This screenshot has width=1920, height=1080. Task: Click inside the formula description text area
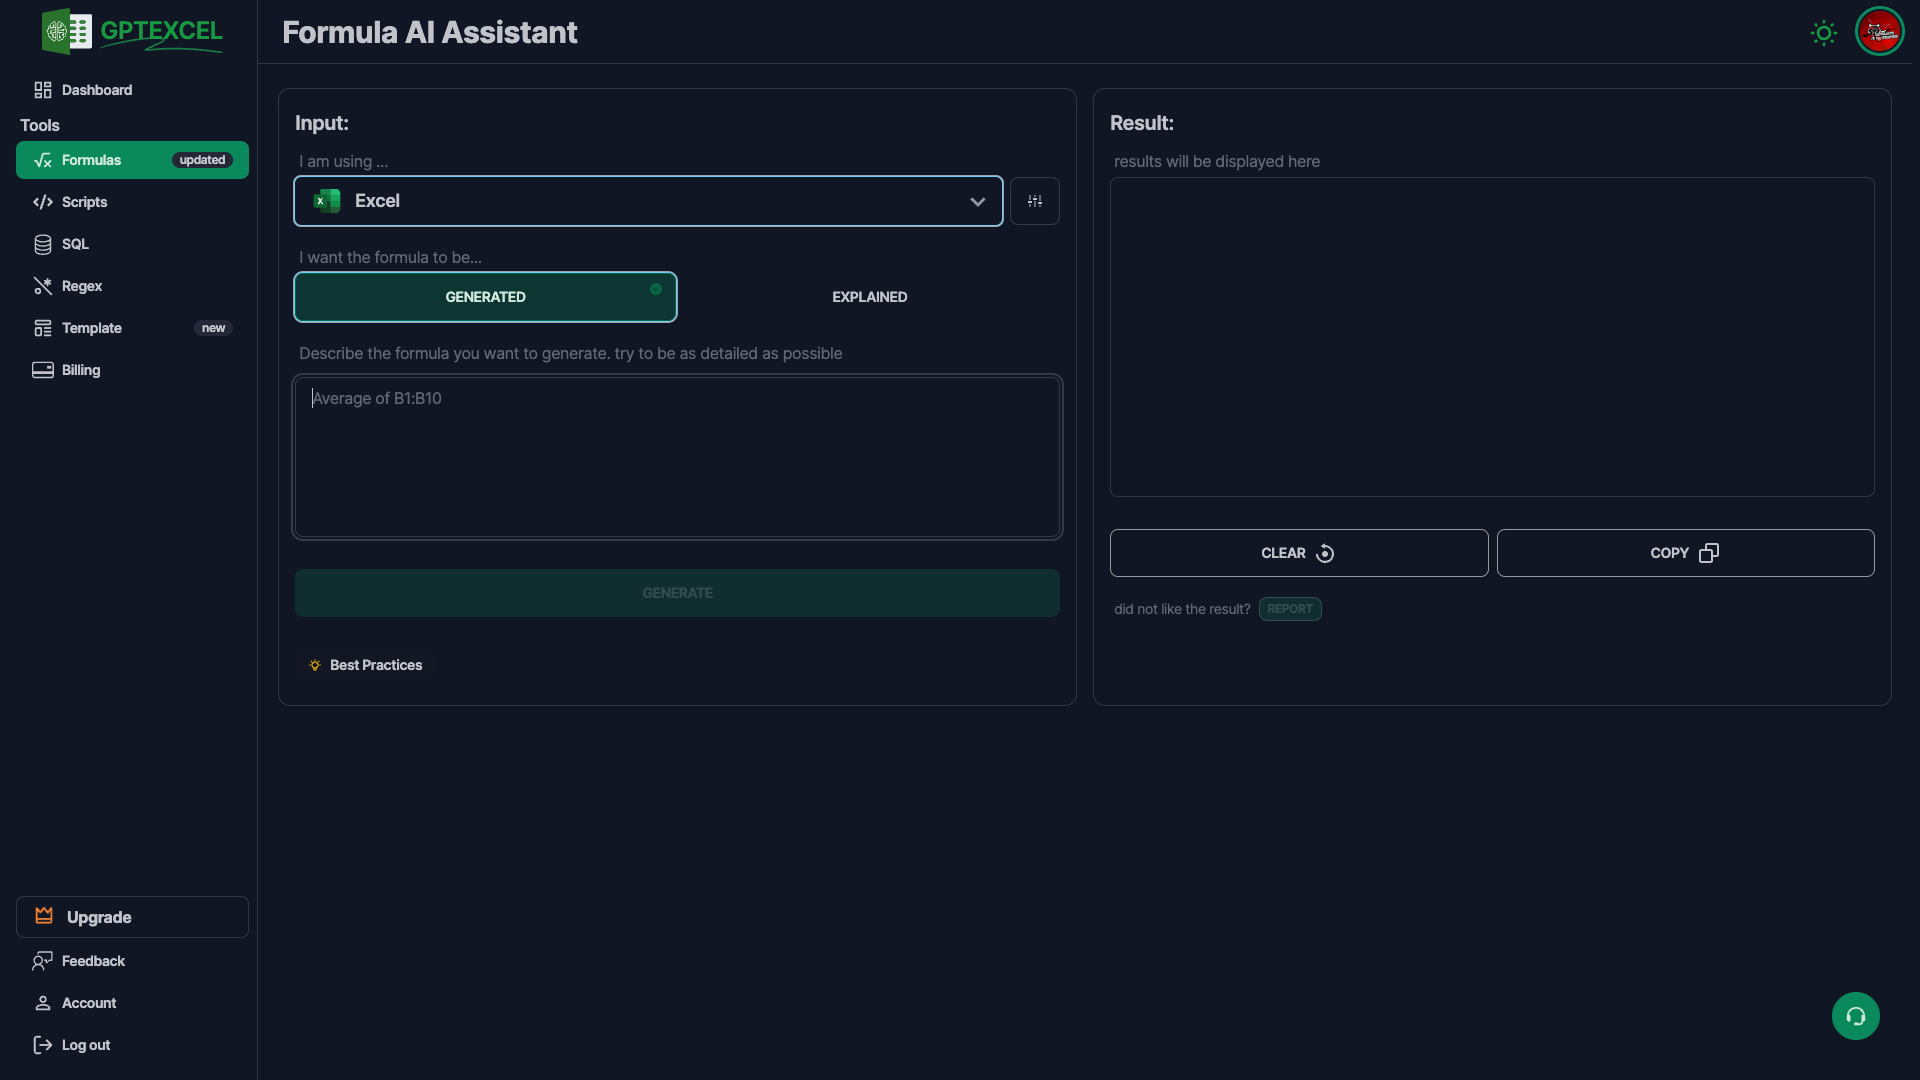[x=676, y=457]
